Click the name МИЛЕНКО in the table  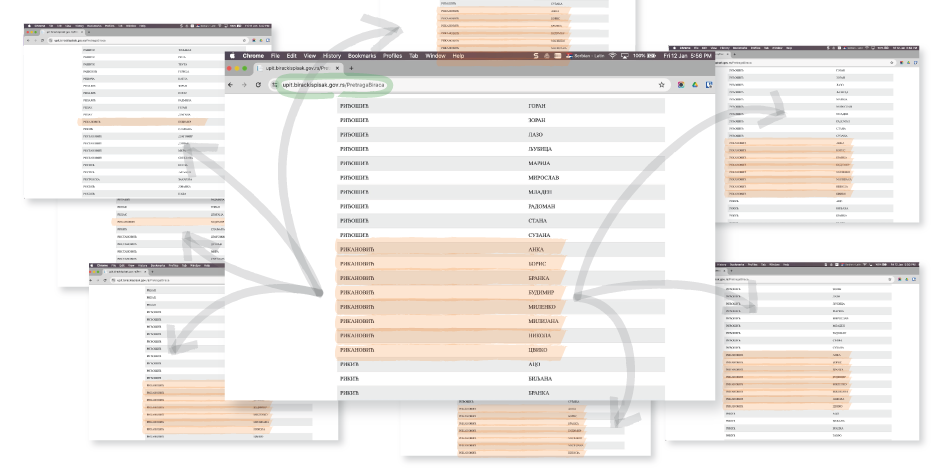pyautogui.click(x=542, y=307)
